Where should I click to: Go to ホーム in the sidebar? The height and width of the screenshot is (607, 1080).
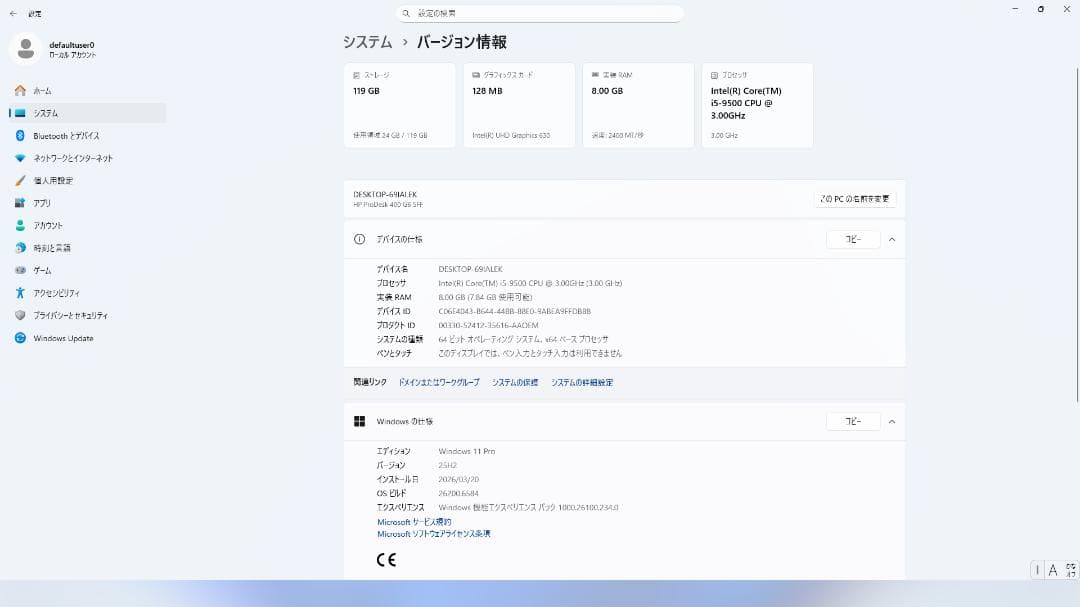pos(87,90)
